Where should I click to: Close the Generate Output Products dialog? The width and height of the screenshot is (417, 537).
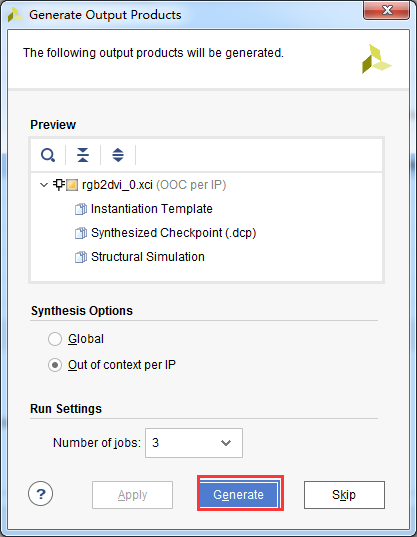[x=387, y=10]
